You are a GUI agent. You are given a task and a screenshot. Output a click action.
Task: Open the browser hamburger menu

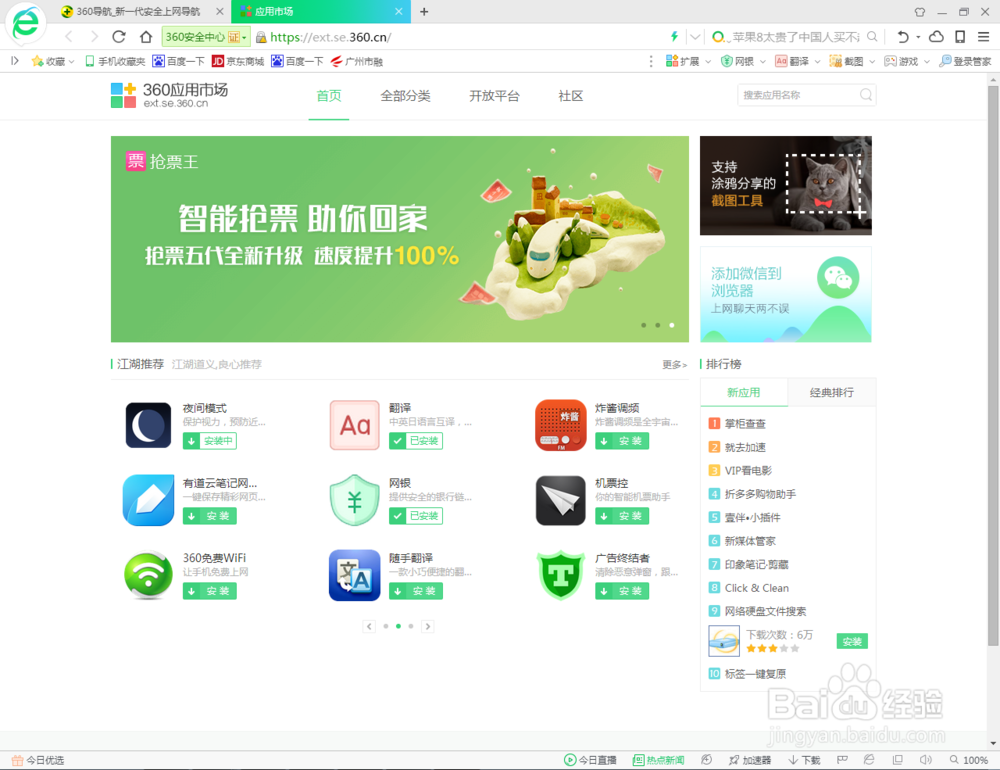983,37
